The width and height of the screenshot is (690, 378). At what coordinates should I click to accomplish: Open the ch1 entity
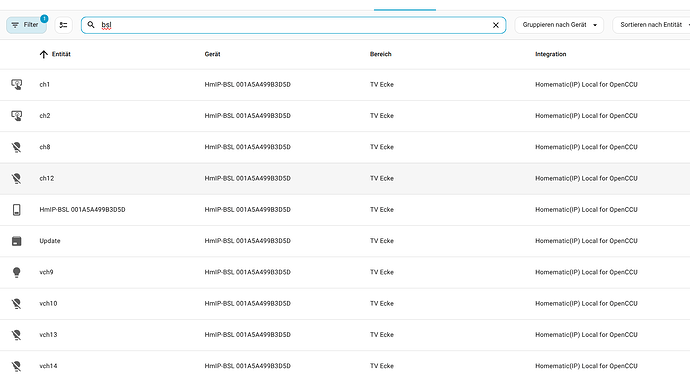pos(44,84)
